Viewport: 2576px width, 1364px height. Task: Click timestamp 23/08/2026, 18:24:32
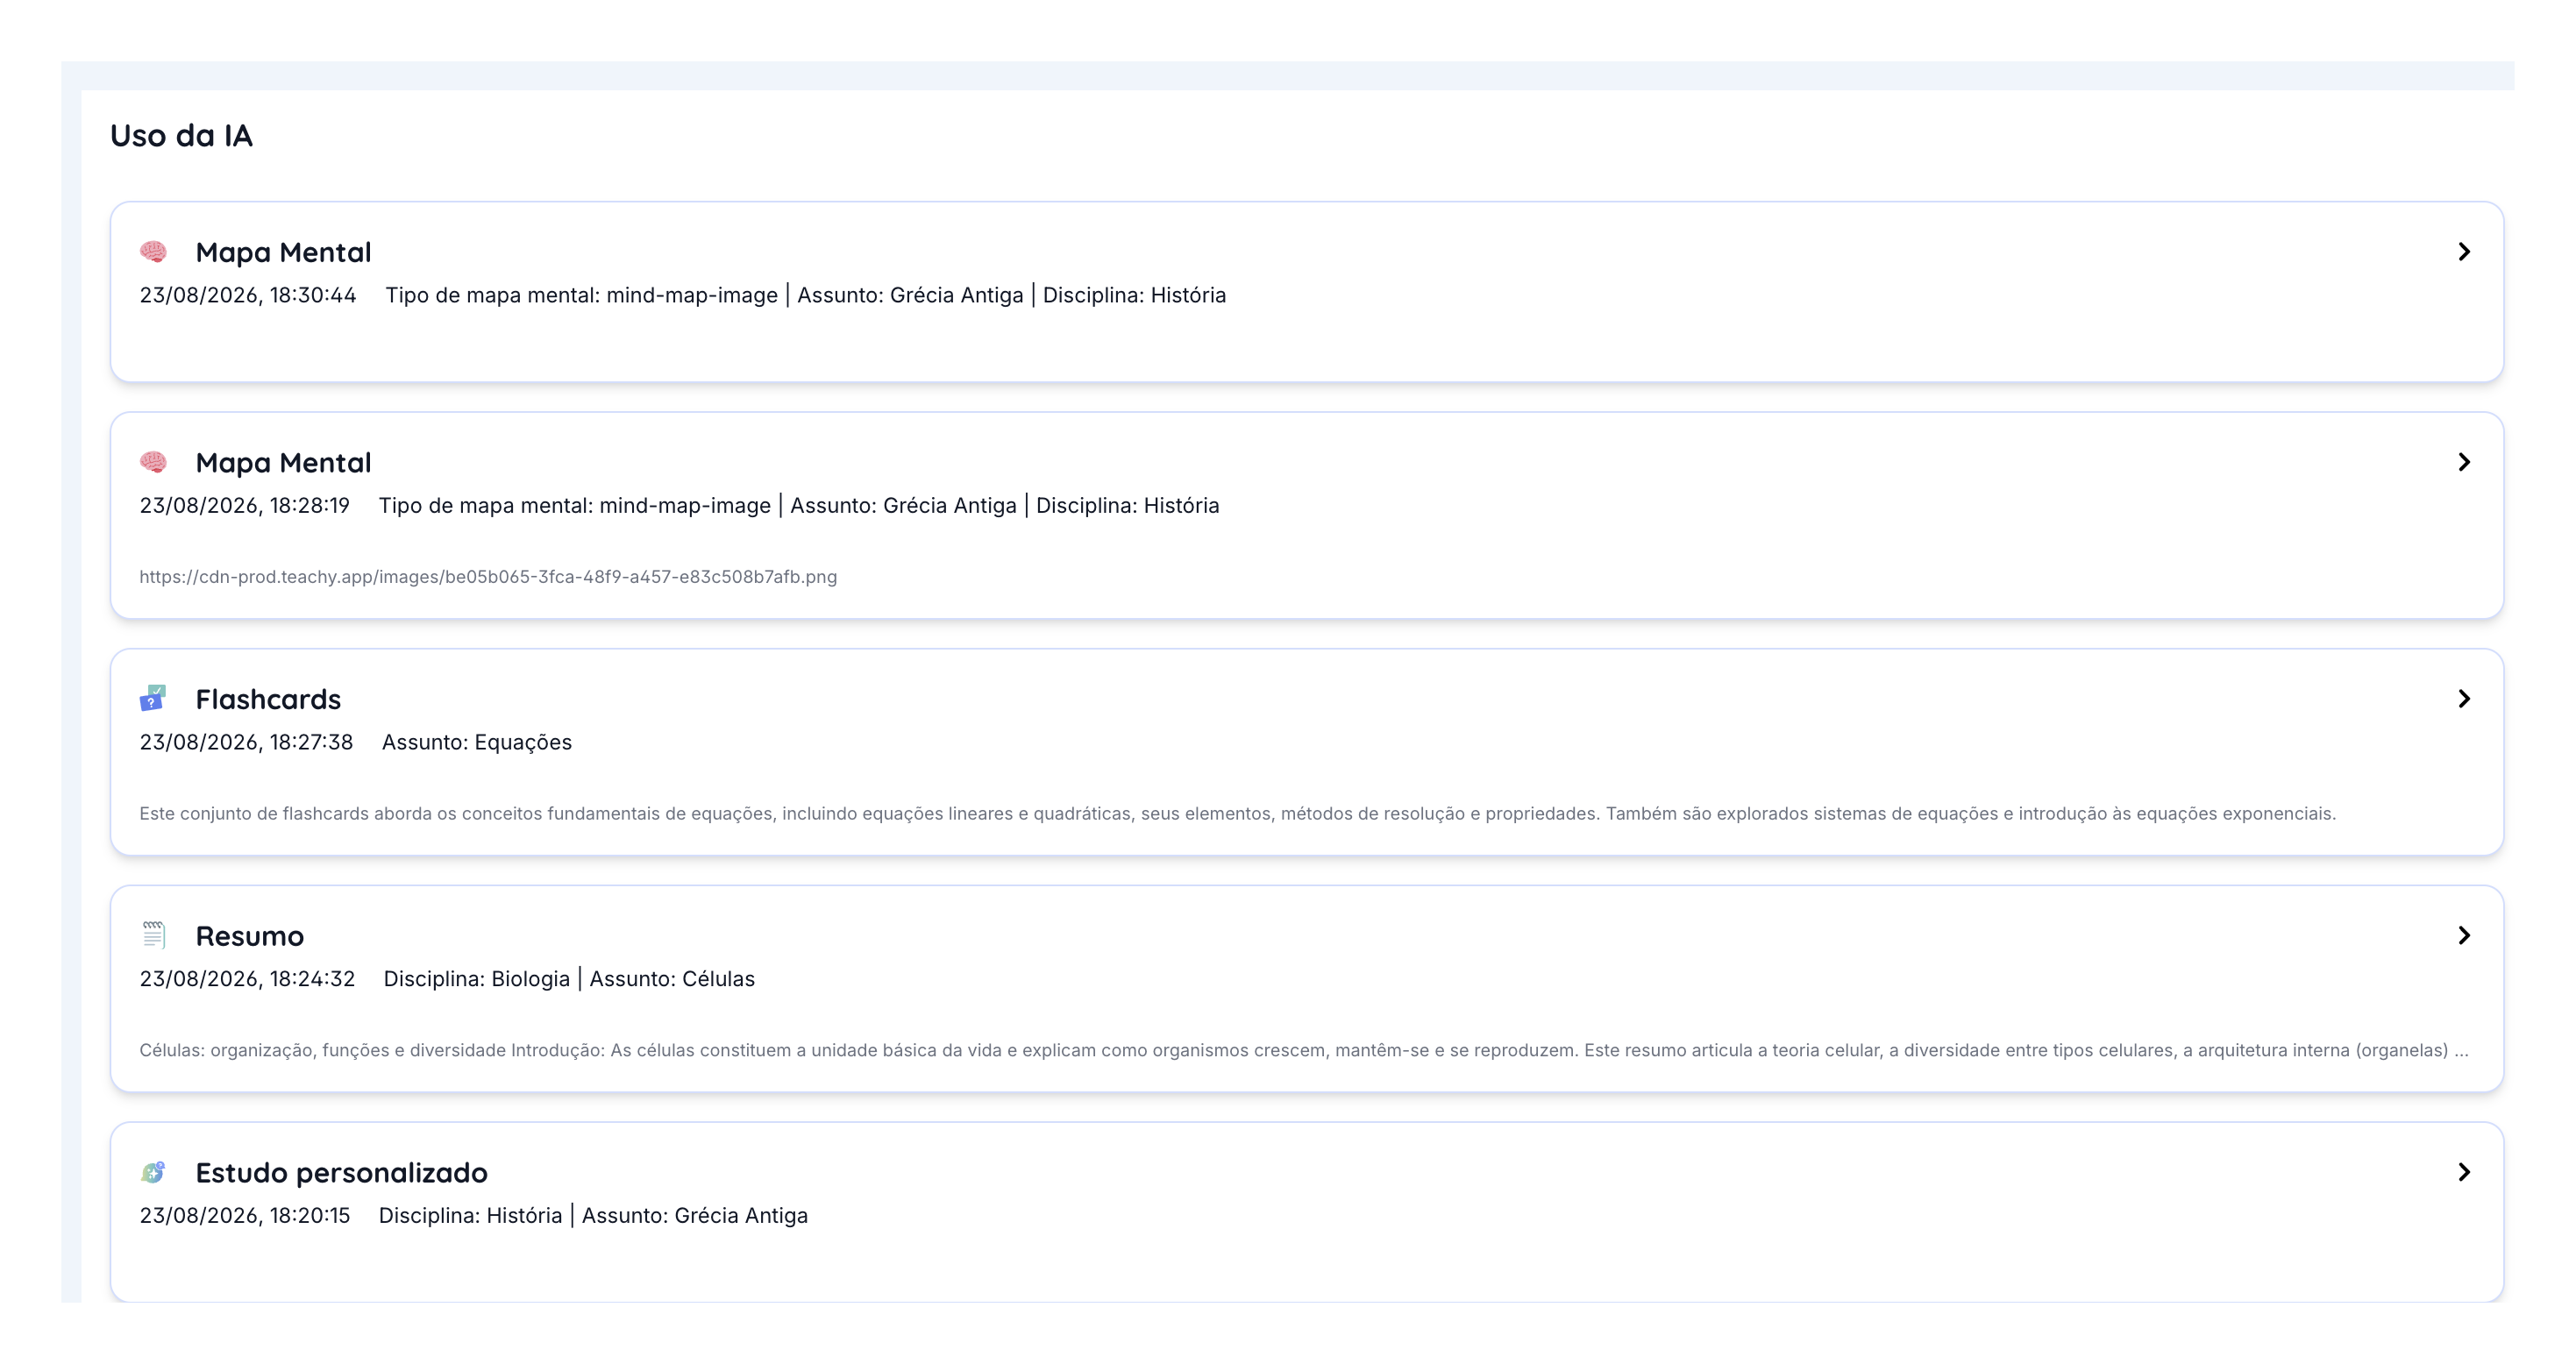247,979
